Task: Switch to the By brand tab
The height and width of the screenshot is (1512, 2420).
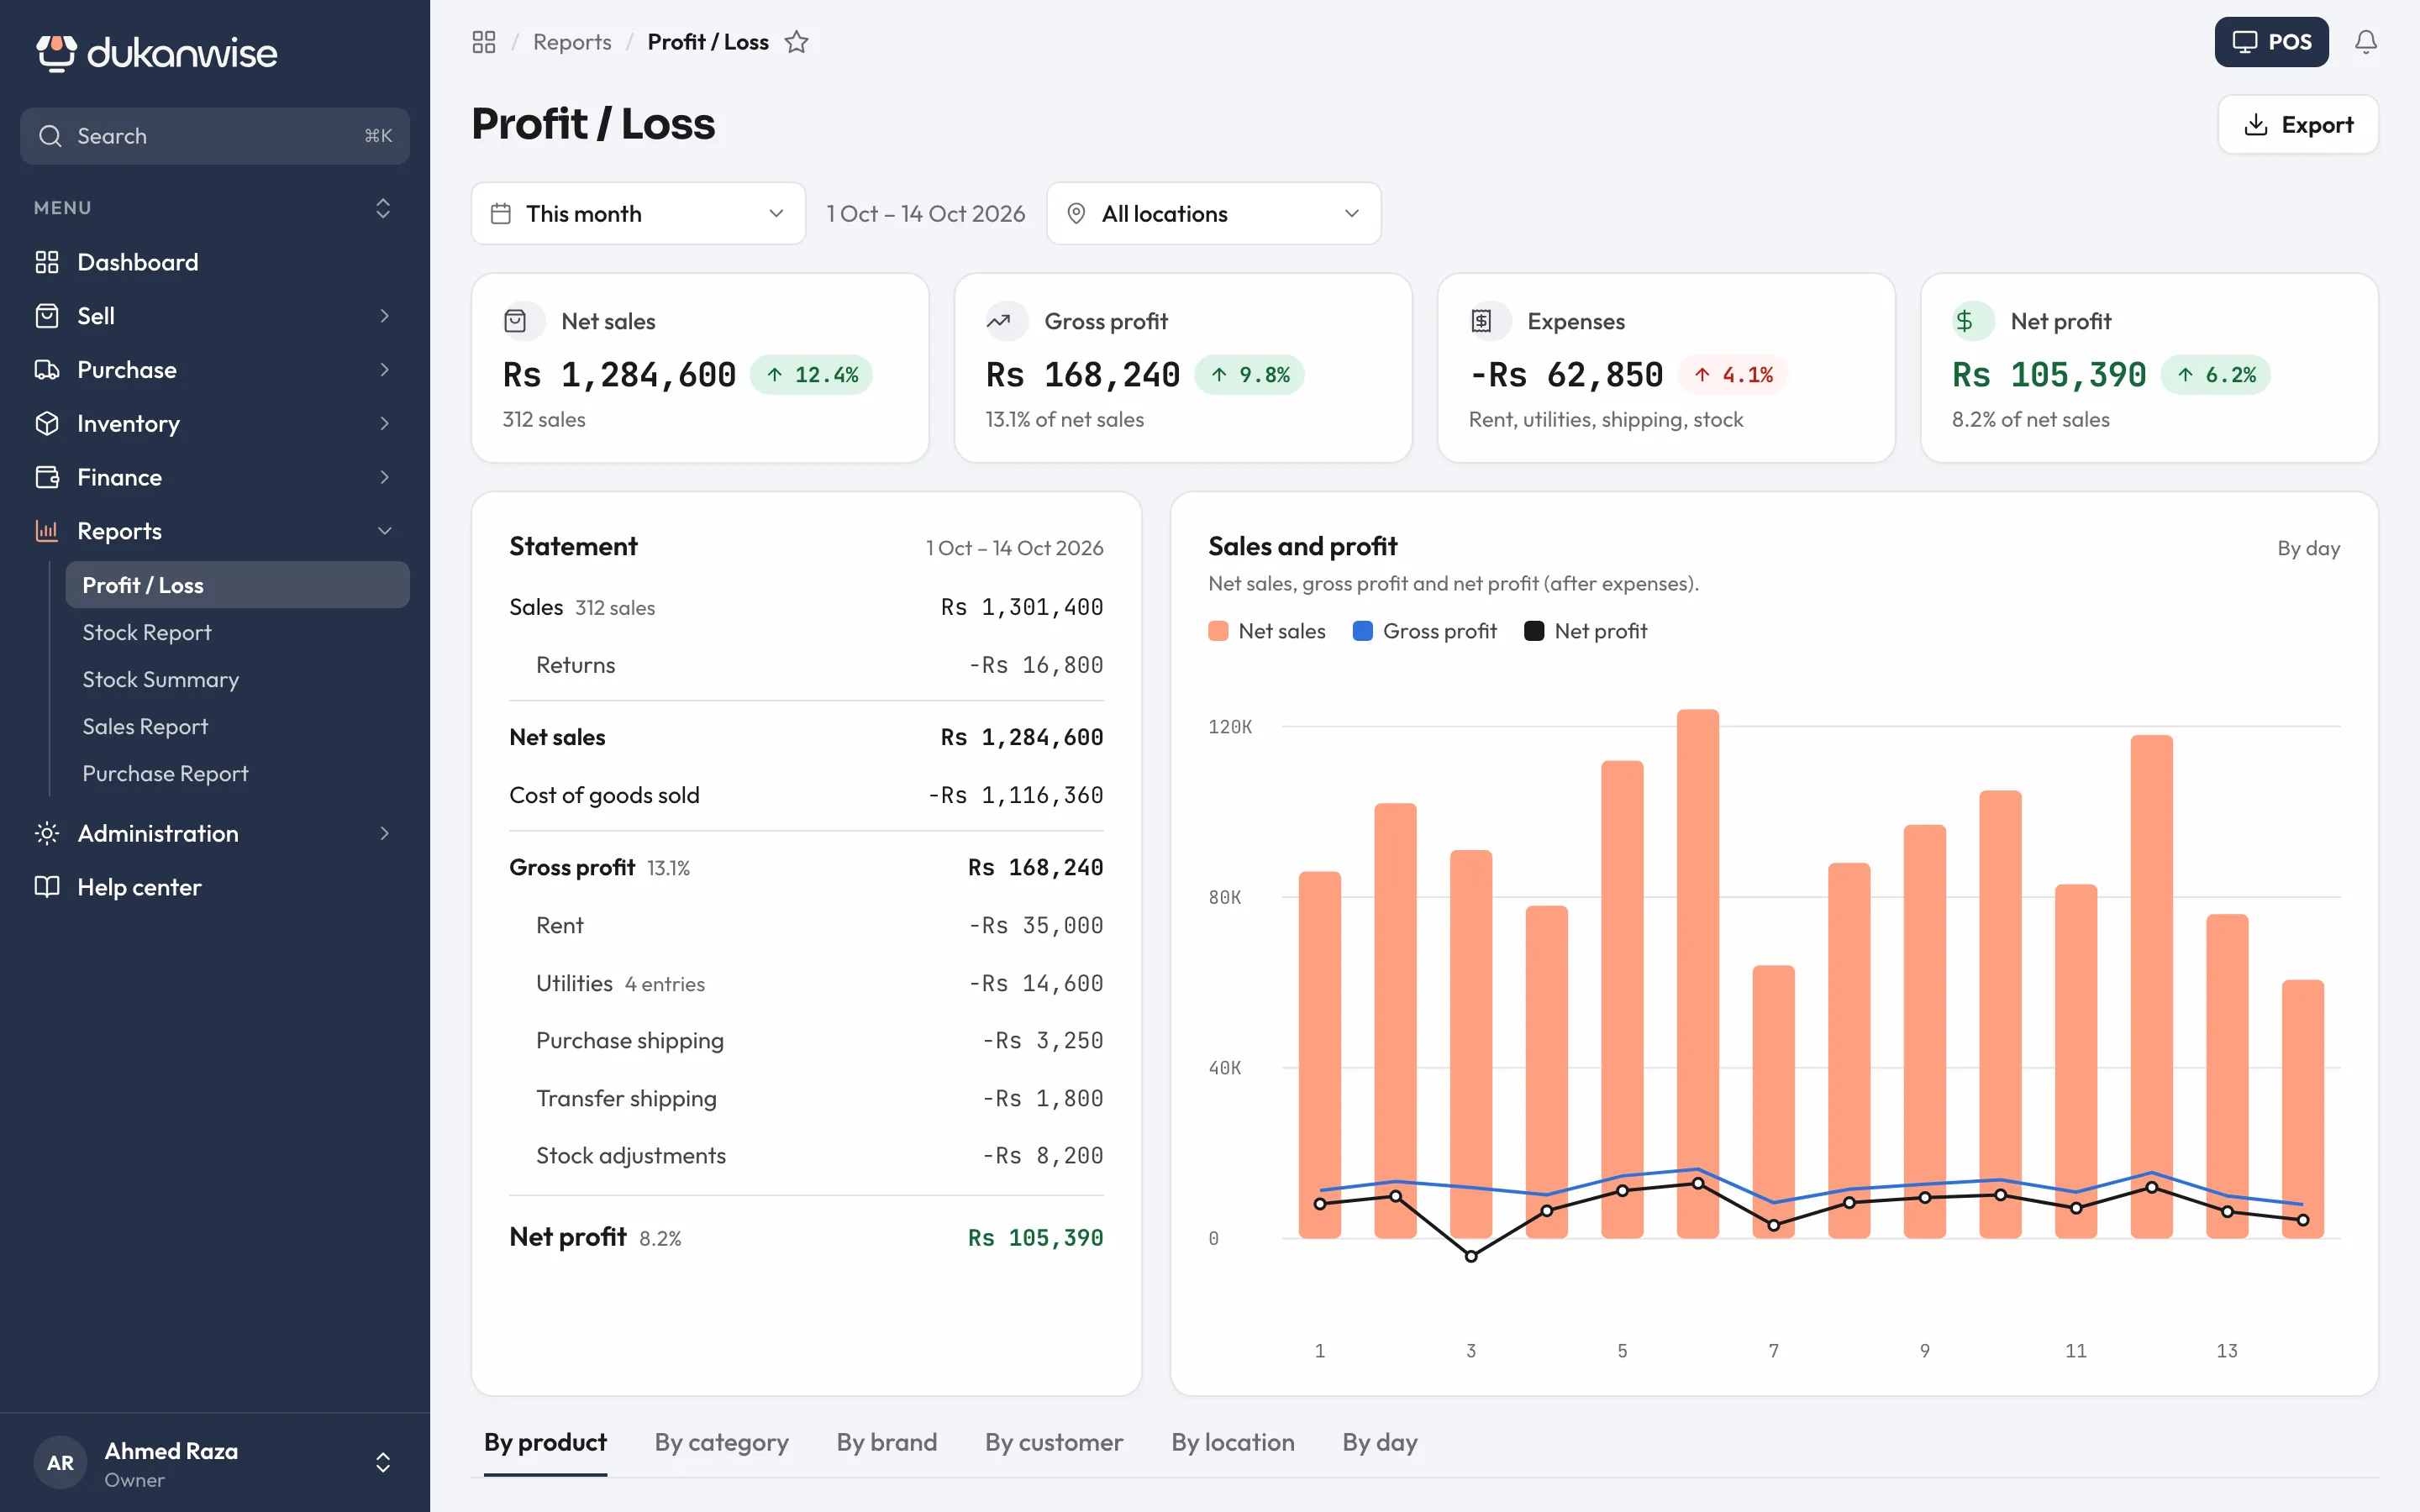Action: pos(886,1442)
